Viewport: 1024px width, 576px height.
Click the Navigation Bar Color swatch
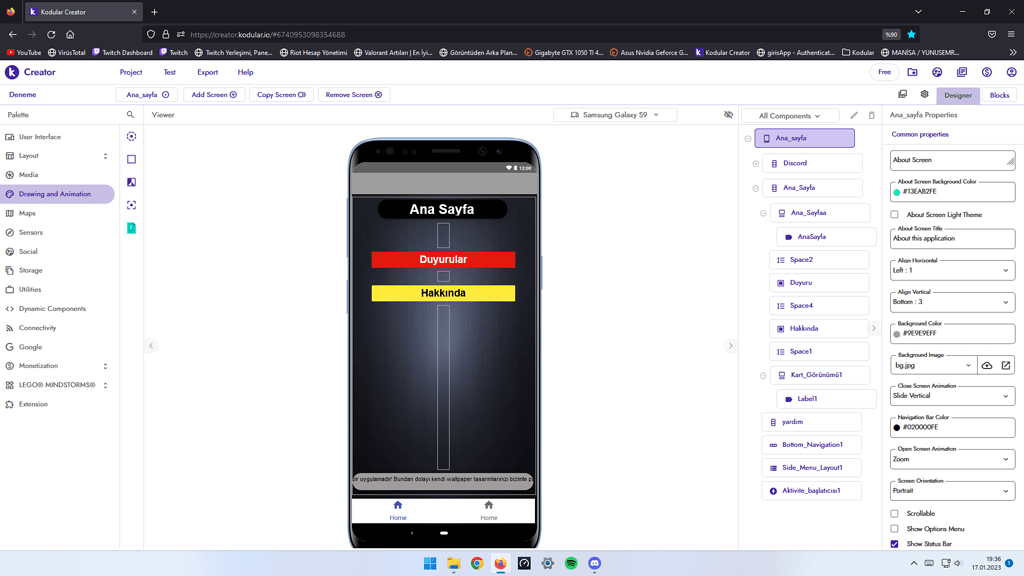pos(897,427)
